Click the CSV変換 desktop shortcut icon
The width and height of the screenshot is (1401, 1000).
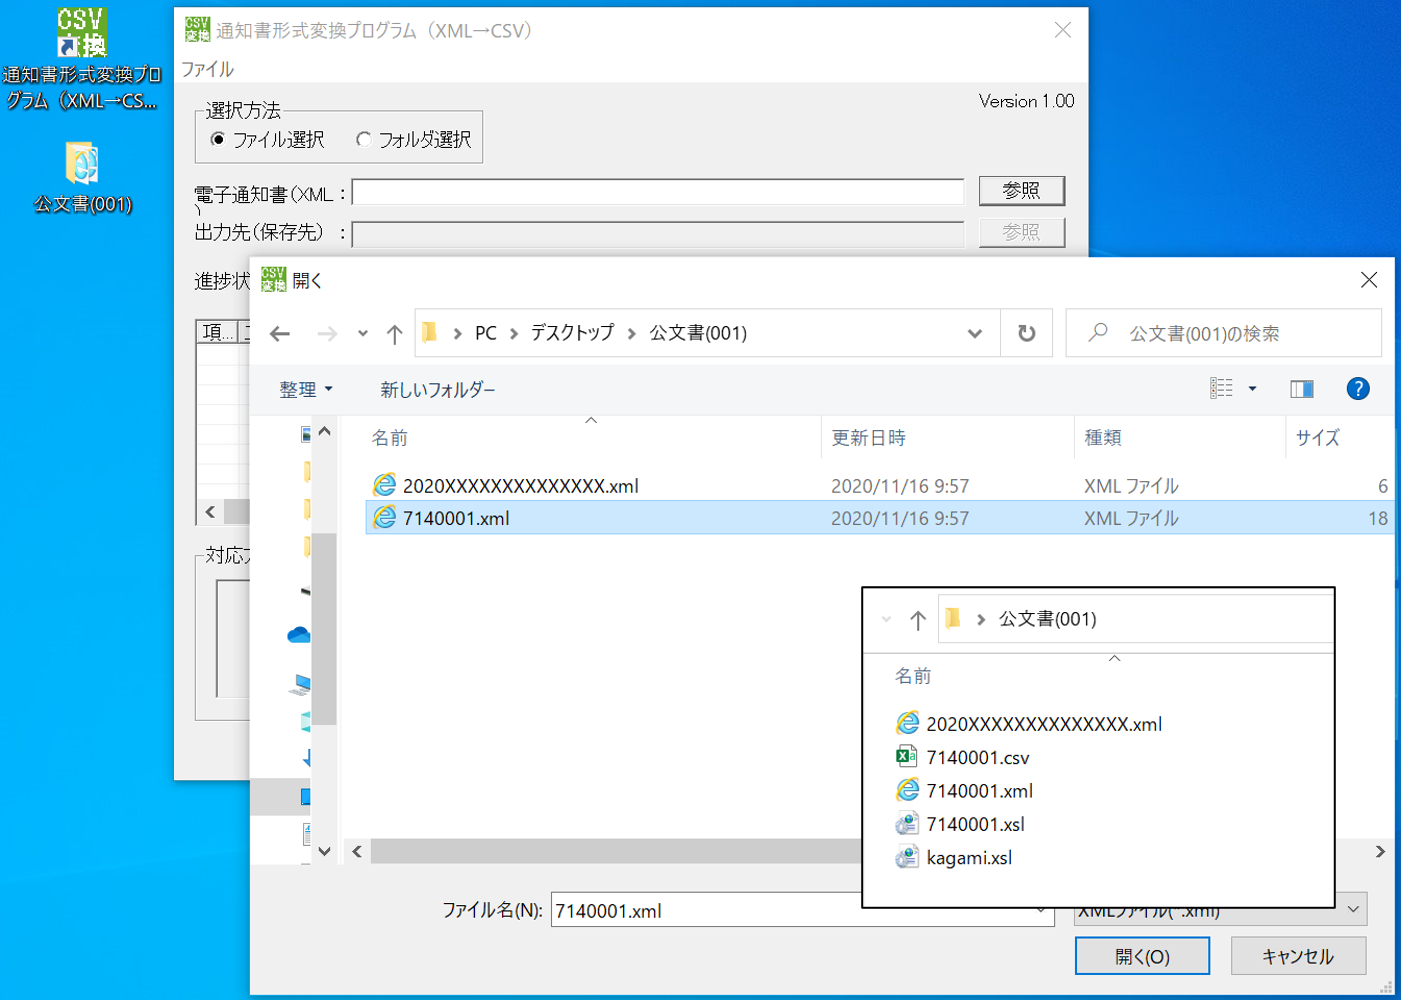[82, 34]
